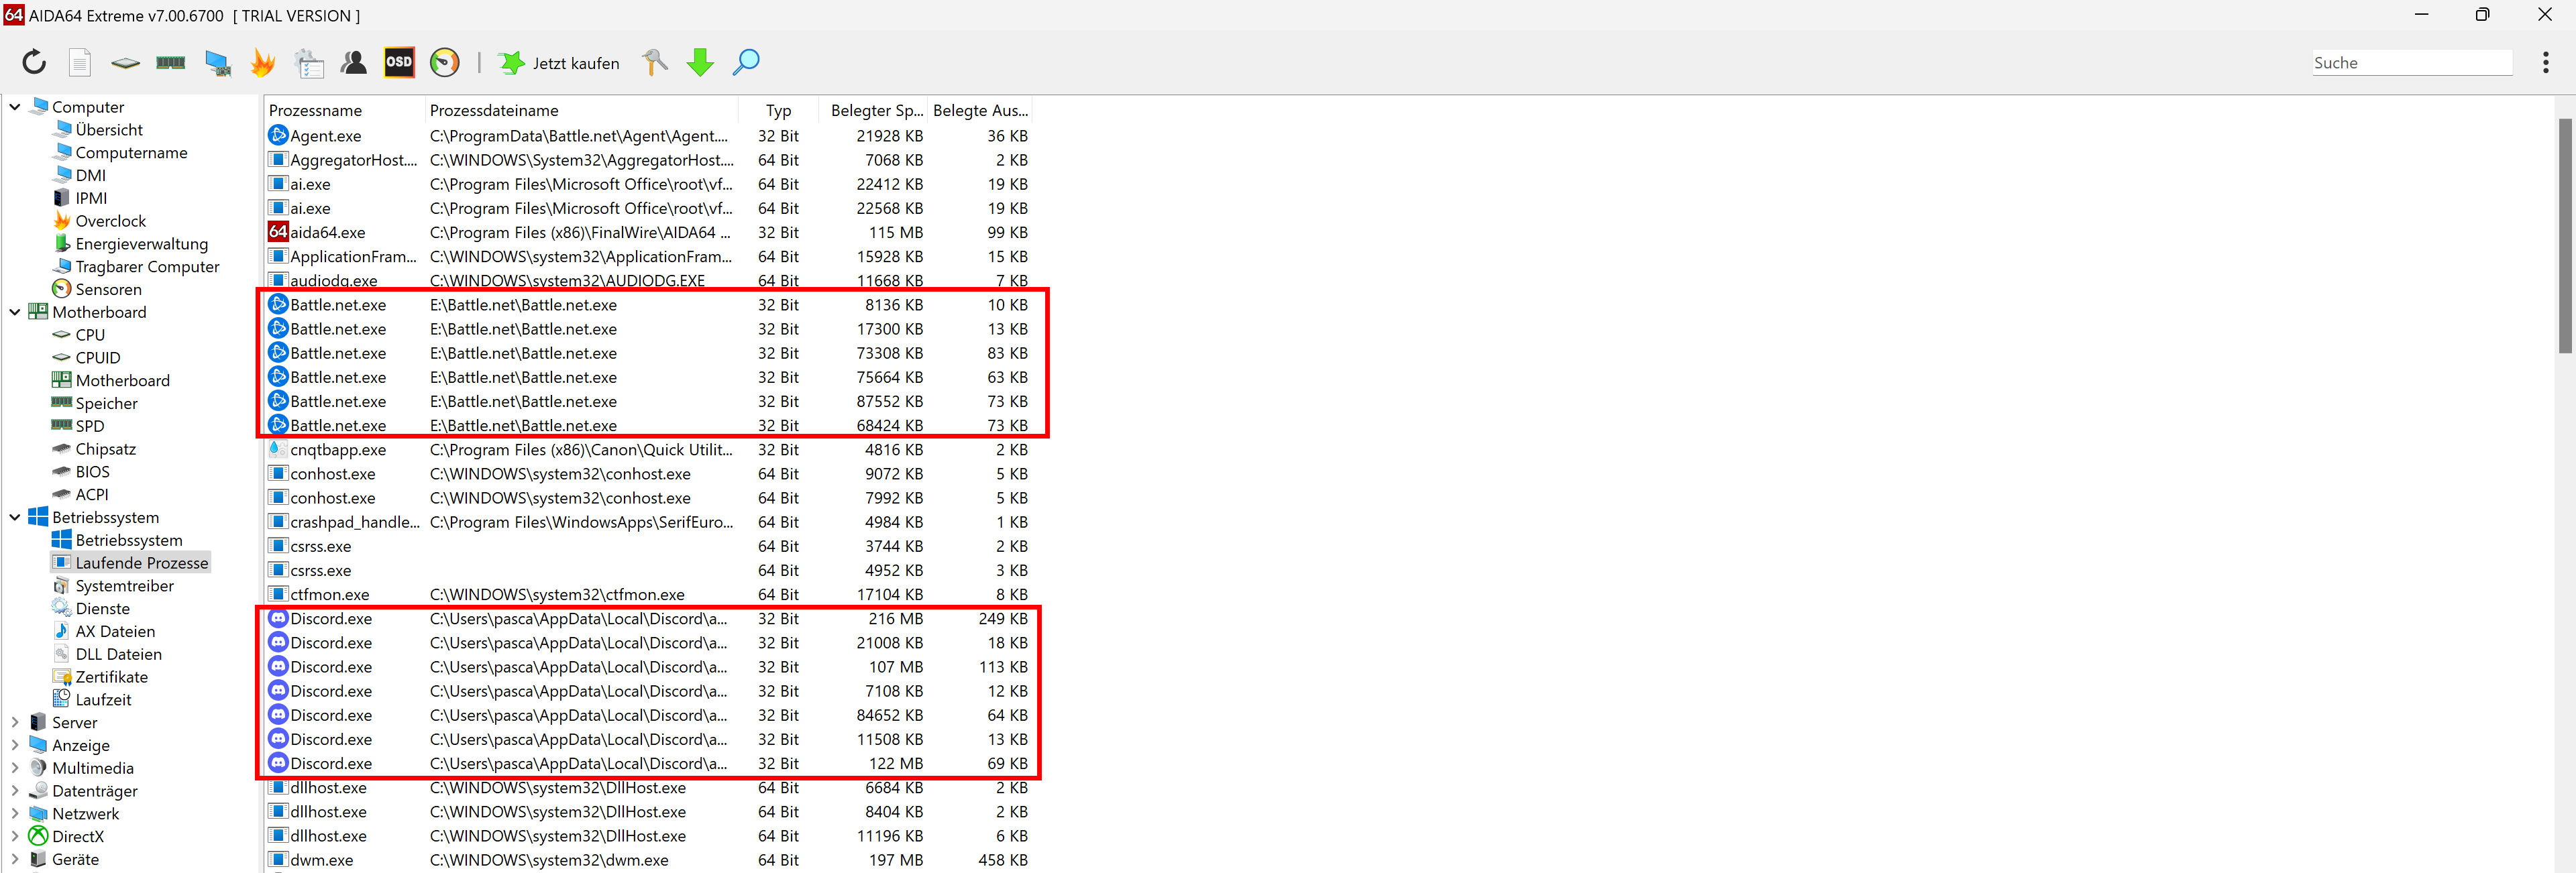Viewport: 2576px width, 873px height.
Task: Click the memory module toolbar icon
Action: pyautogui.click(x=171, y=63)
